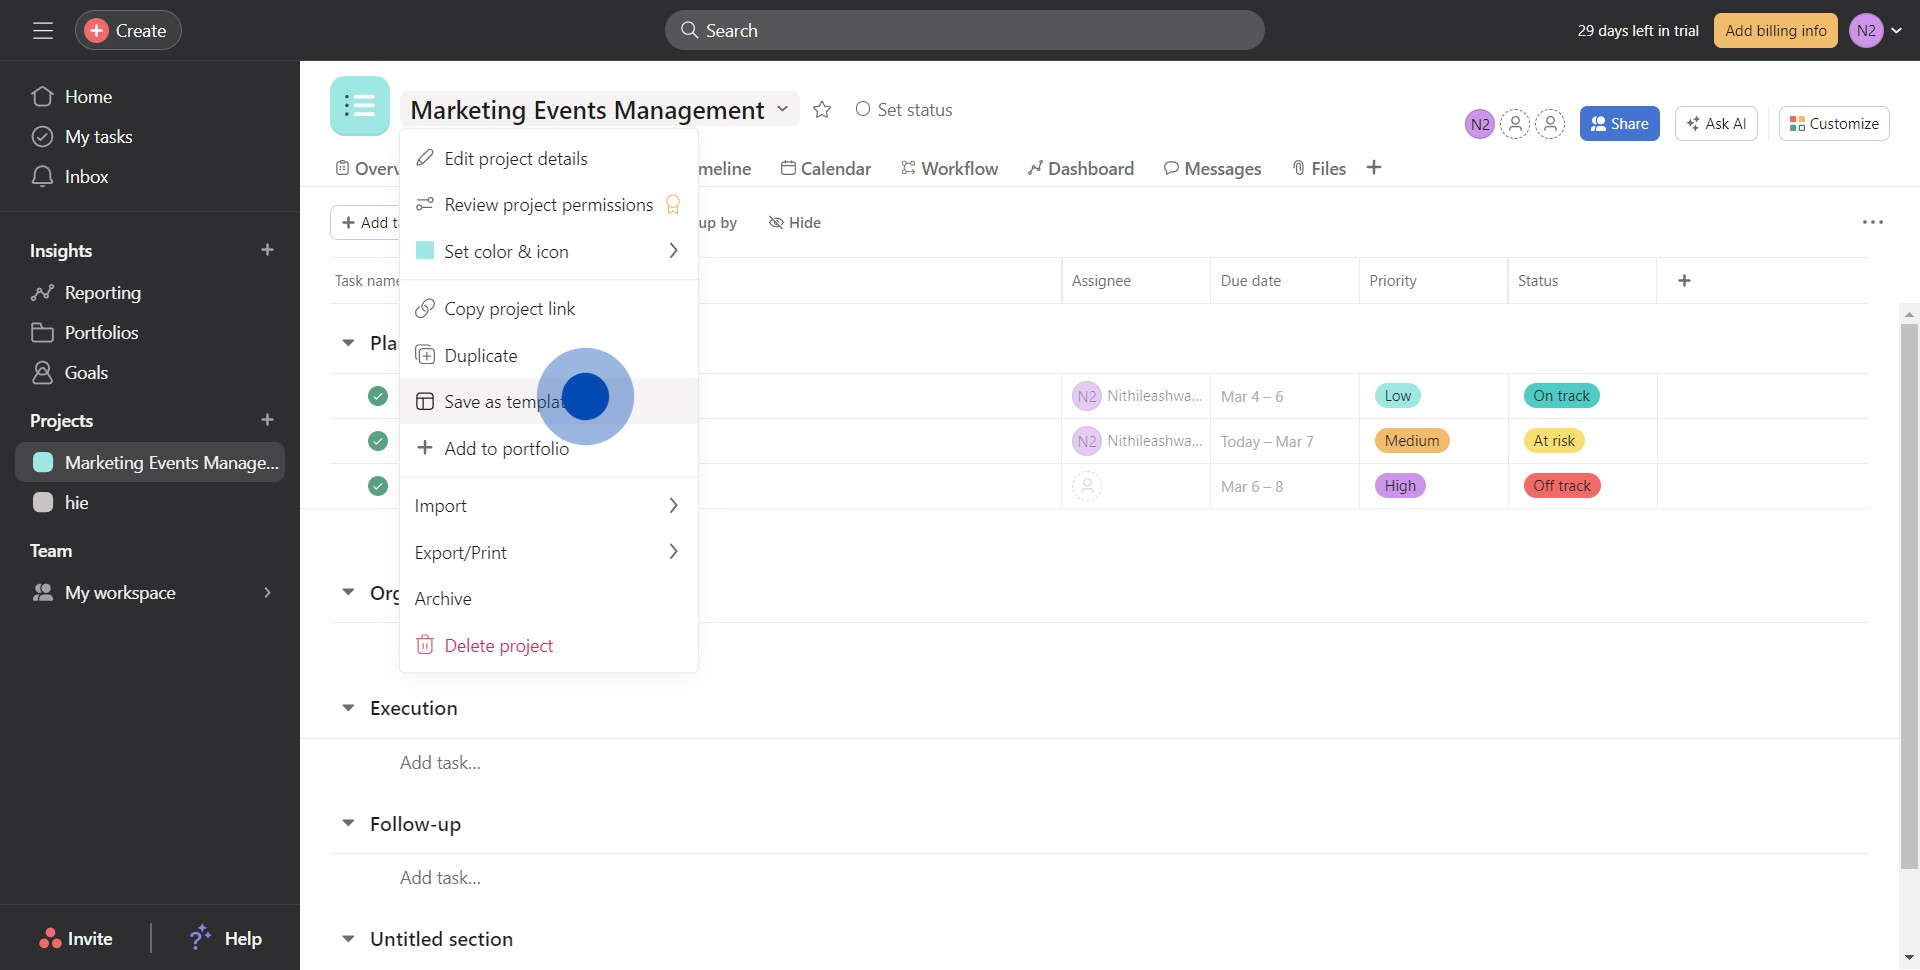
Task: Click the Add billing info button
Action: 1775,31
